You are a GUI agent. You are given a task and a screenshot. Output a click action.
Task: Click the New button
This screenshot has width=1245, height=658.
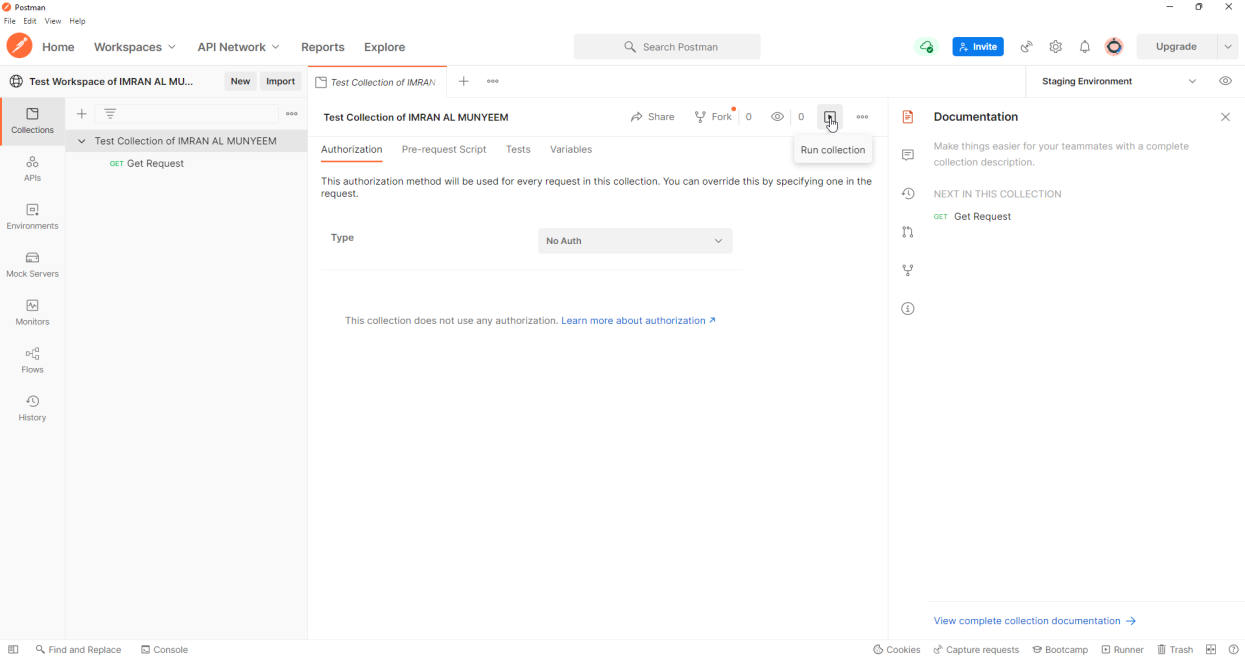240,81
